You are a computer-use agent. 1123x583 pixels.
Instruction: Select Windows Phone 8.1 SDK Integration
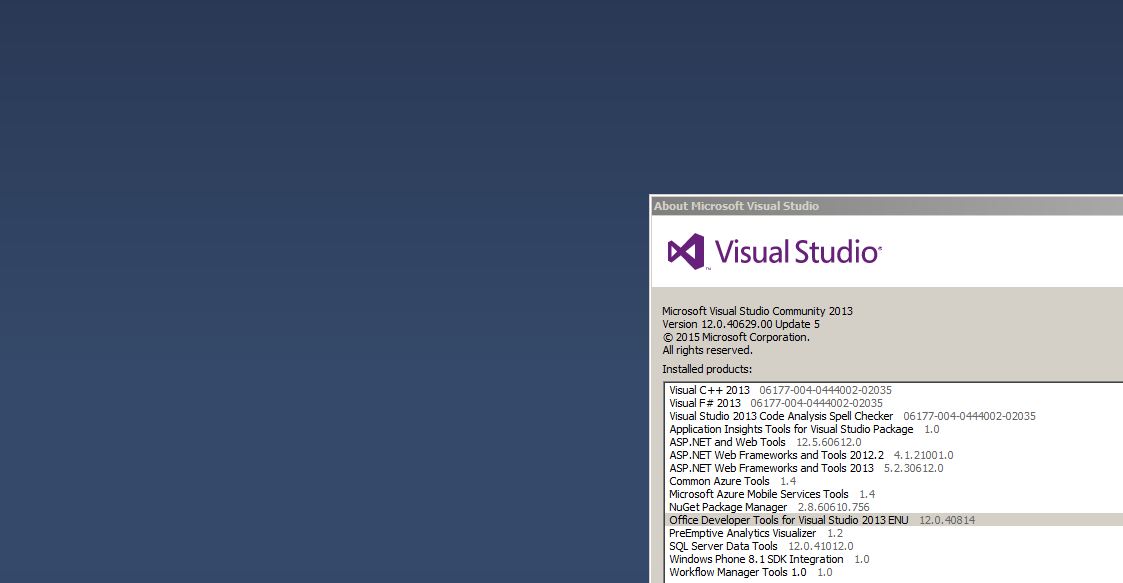coord(894,559)
